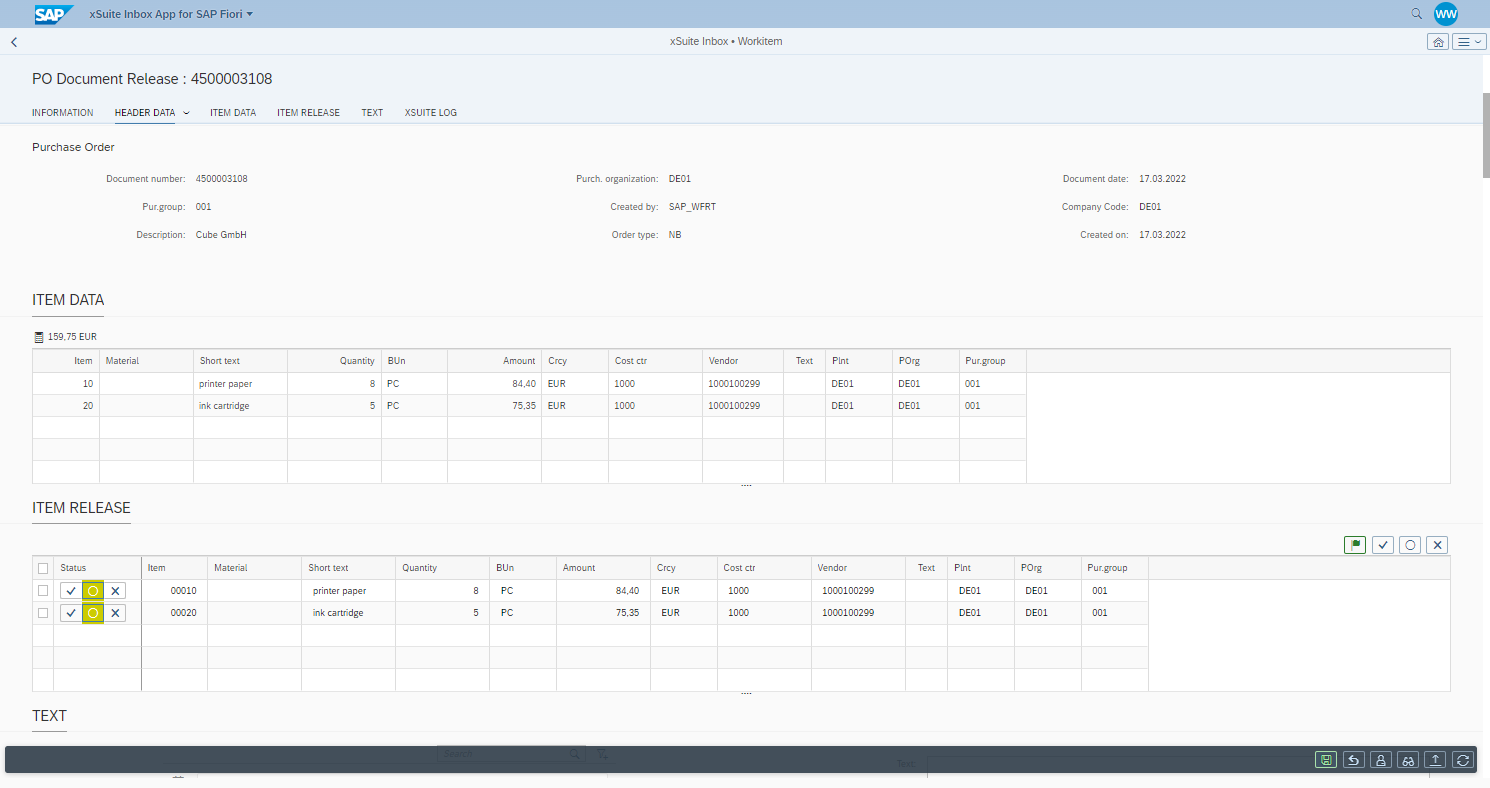Screen dimensions: 1490x788
Task: Reject item 00020 with its X status button
Action: [116, 613]
